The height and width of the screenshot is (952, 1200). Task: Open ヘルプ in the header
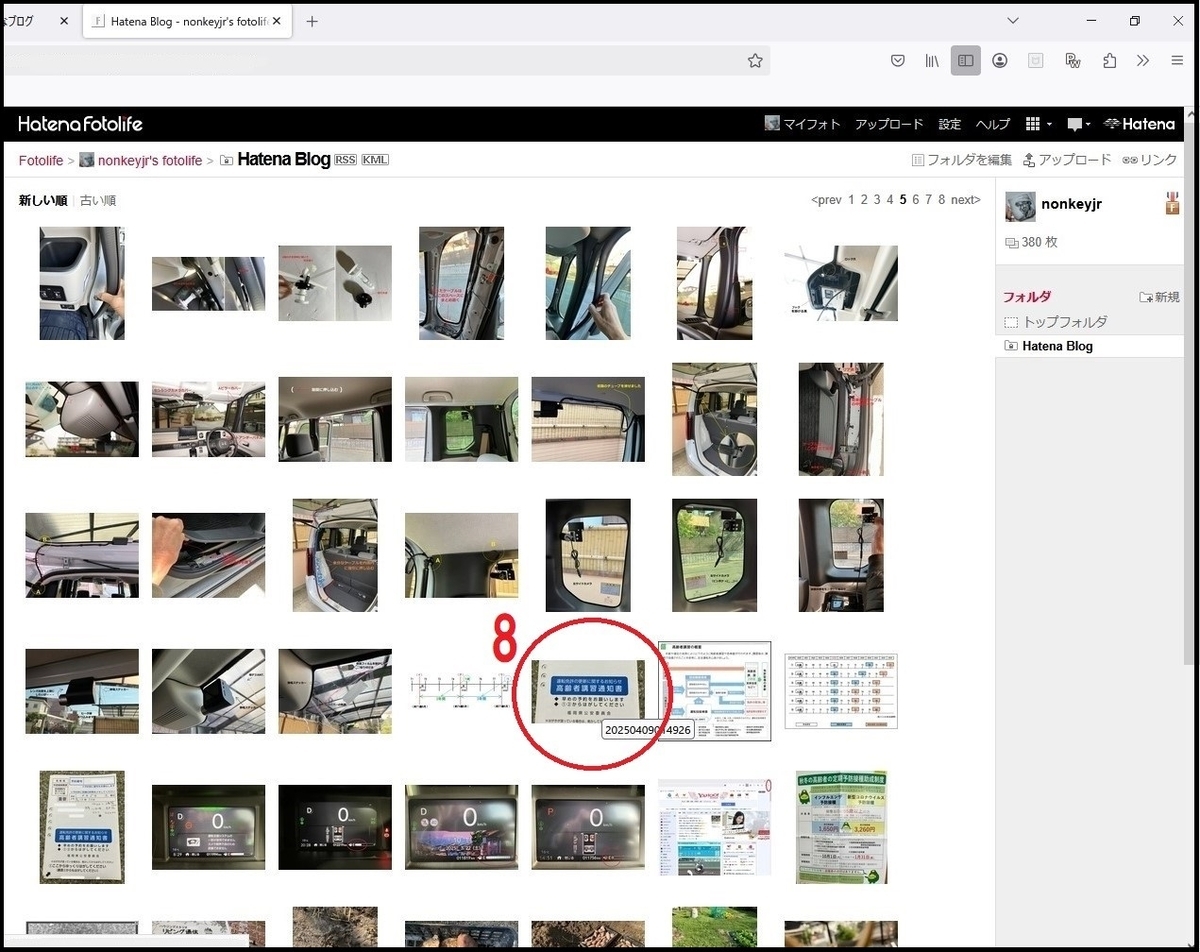993,124
